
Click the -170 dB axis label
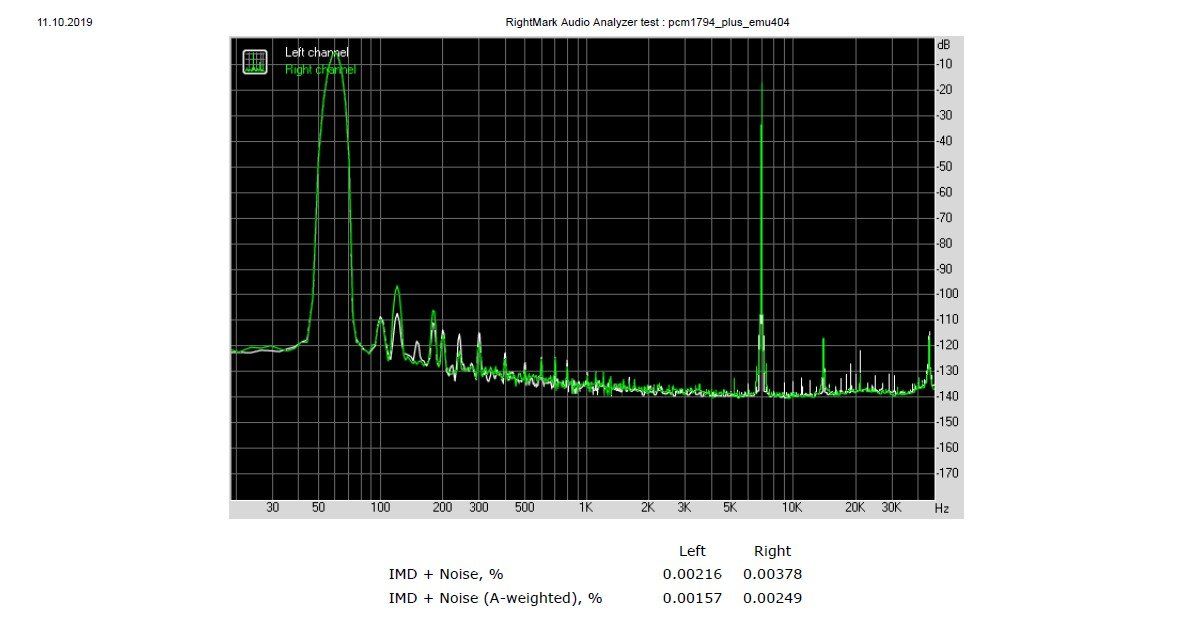[x=947, y=473]
